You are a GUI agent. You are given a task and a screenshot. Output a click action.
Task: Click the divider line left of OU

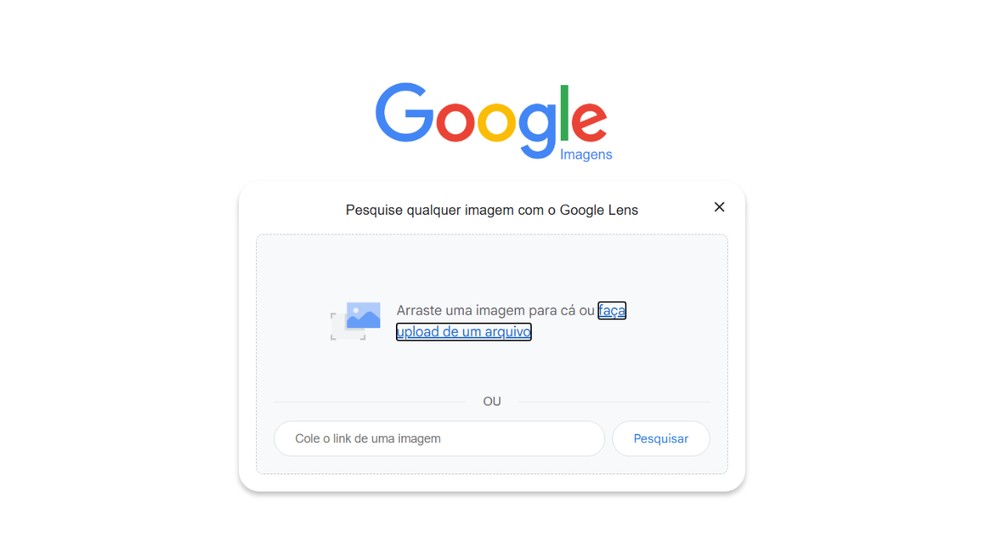(x=370, y=401)
